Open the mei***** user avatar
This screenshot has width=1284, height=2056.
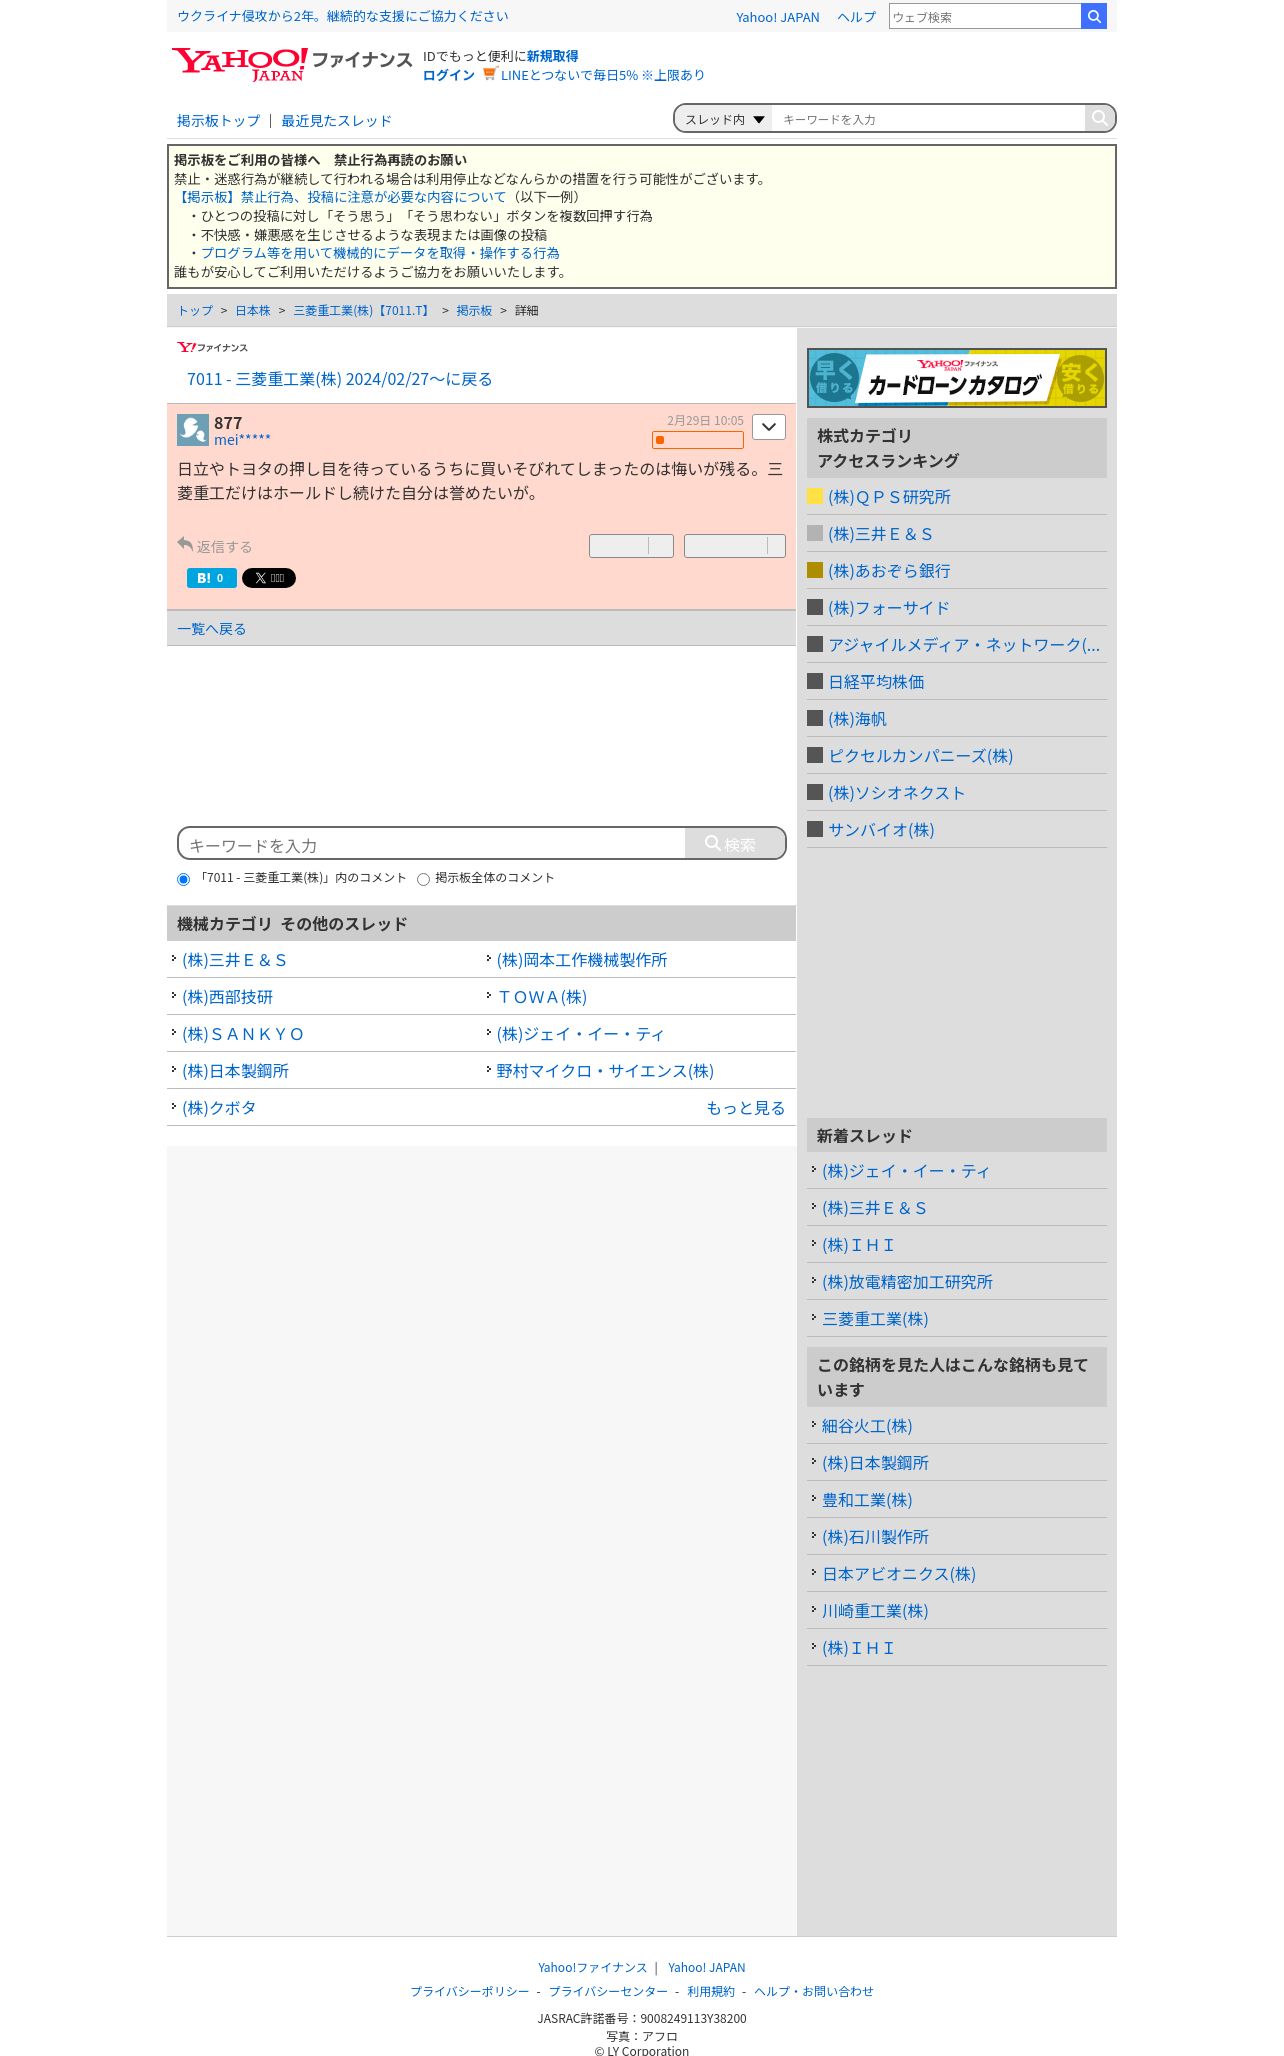(x=193, y=430)
